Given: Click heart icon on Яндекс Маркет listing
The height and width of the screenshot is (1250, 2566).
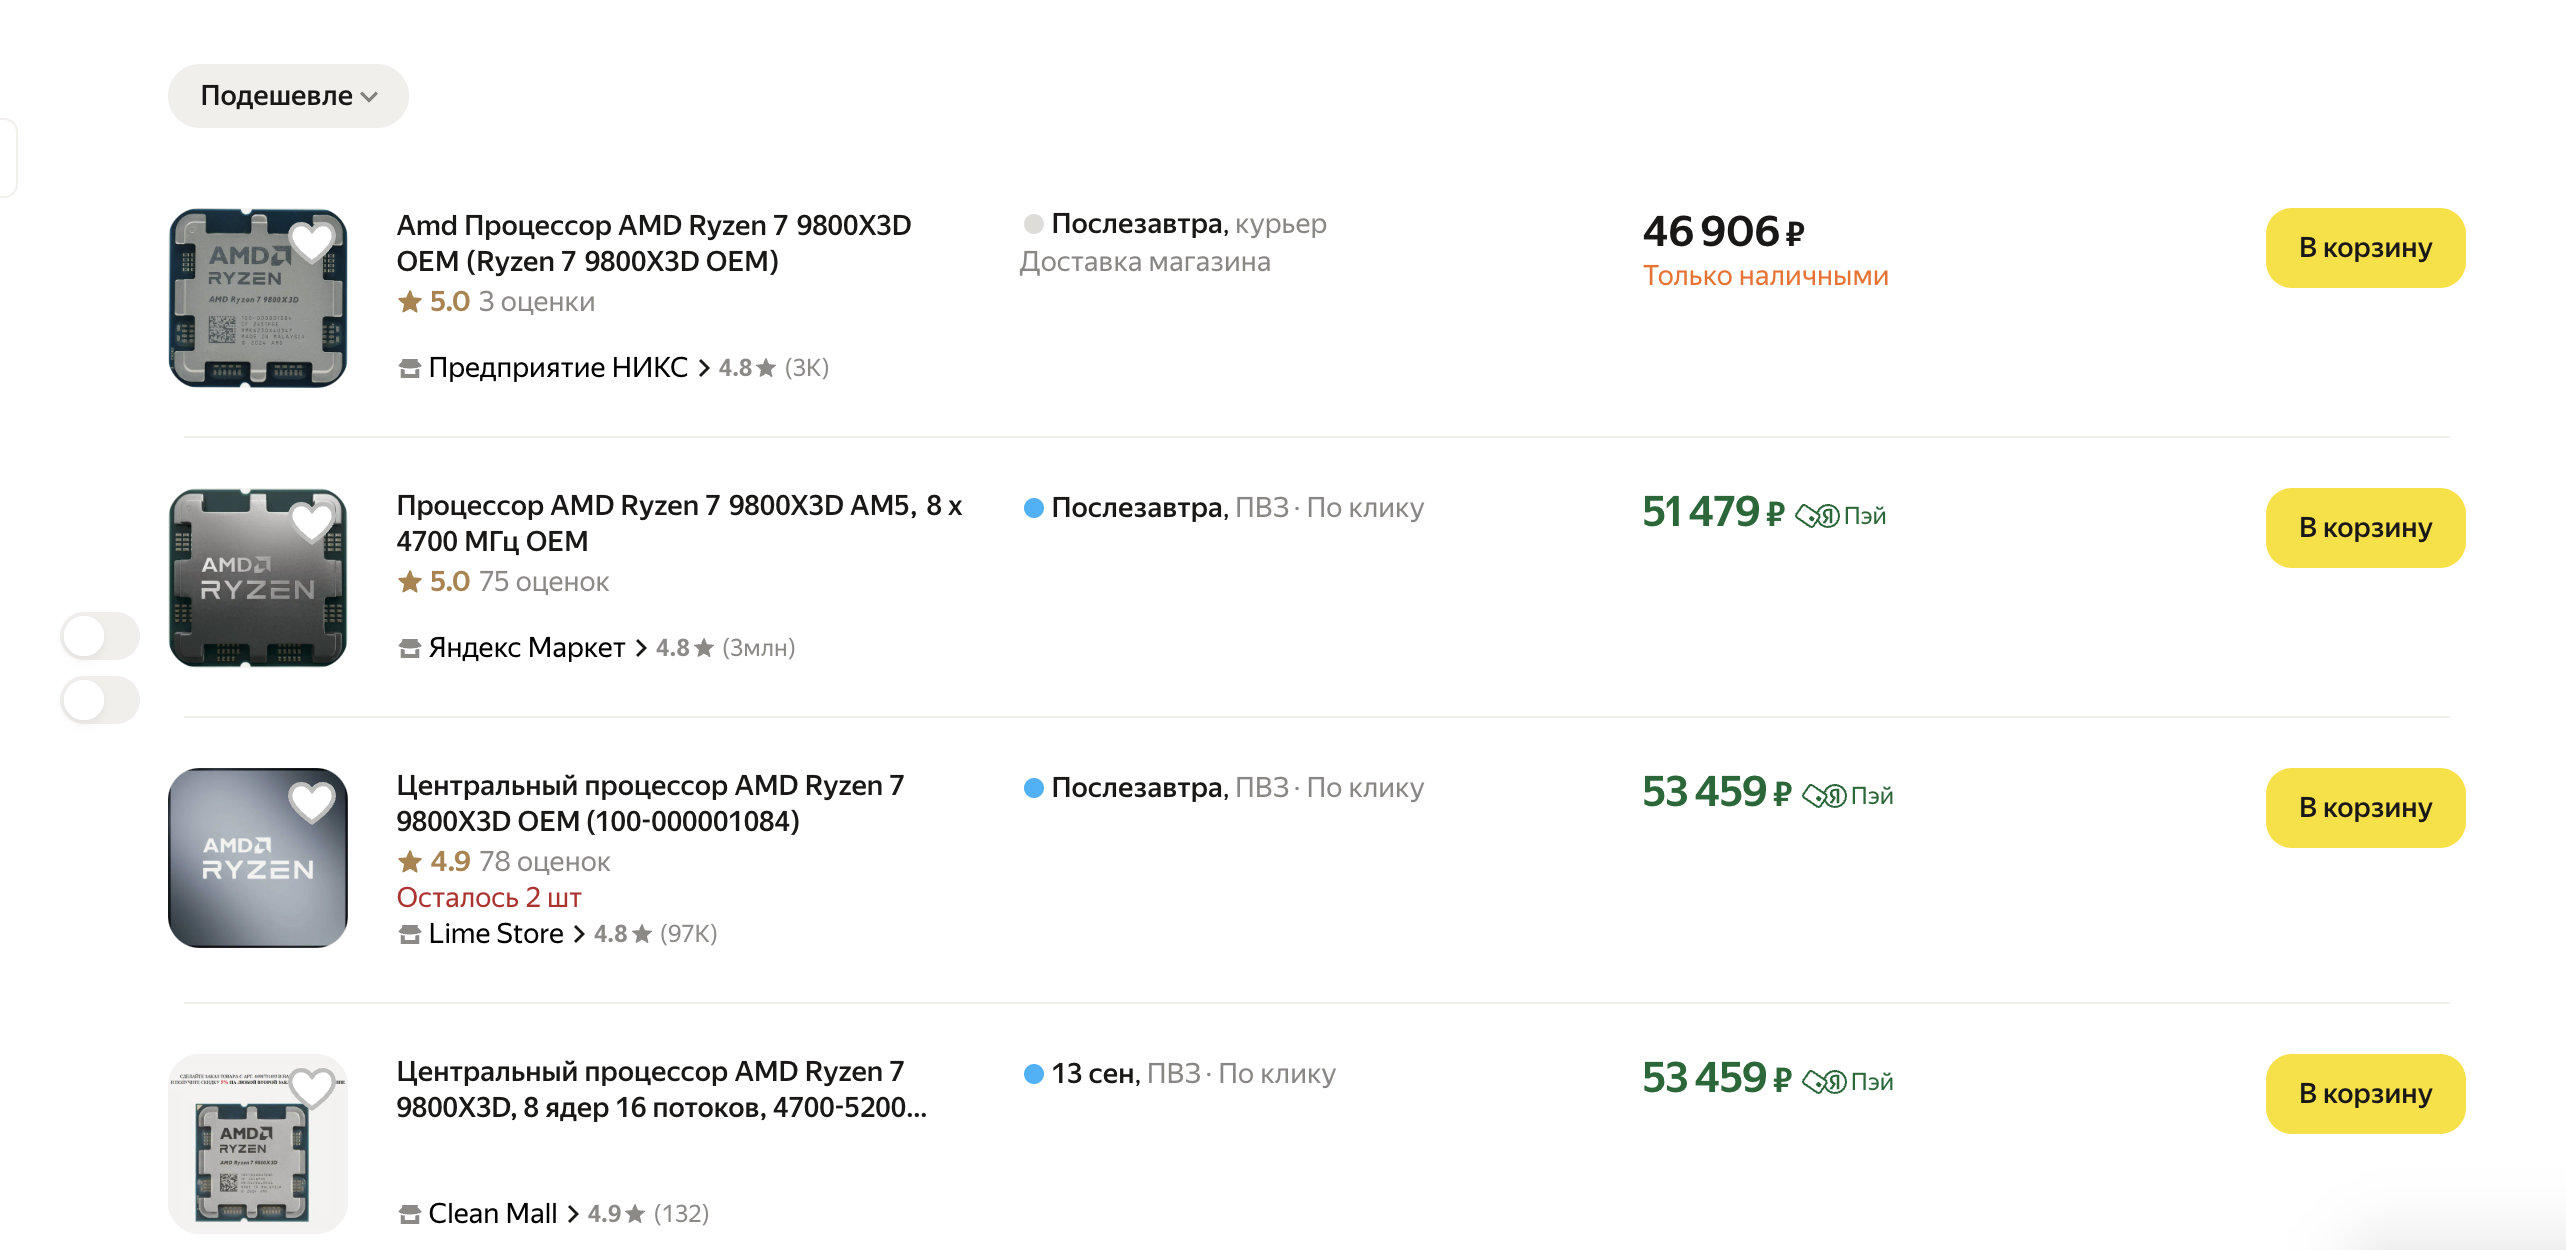Looking at the screenshot, I should click(x=311, y=521).
